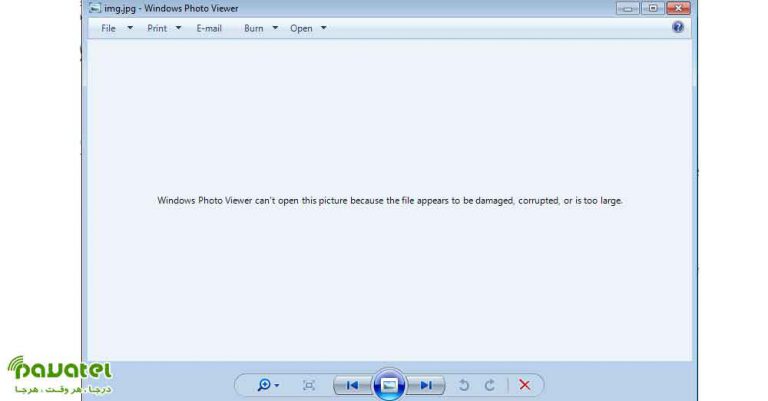Rotate the picture counterclockwise

pos(463,385)
